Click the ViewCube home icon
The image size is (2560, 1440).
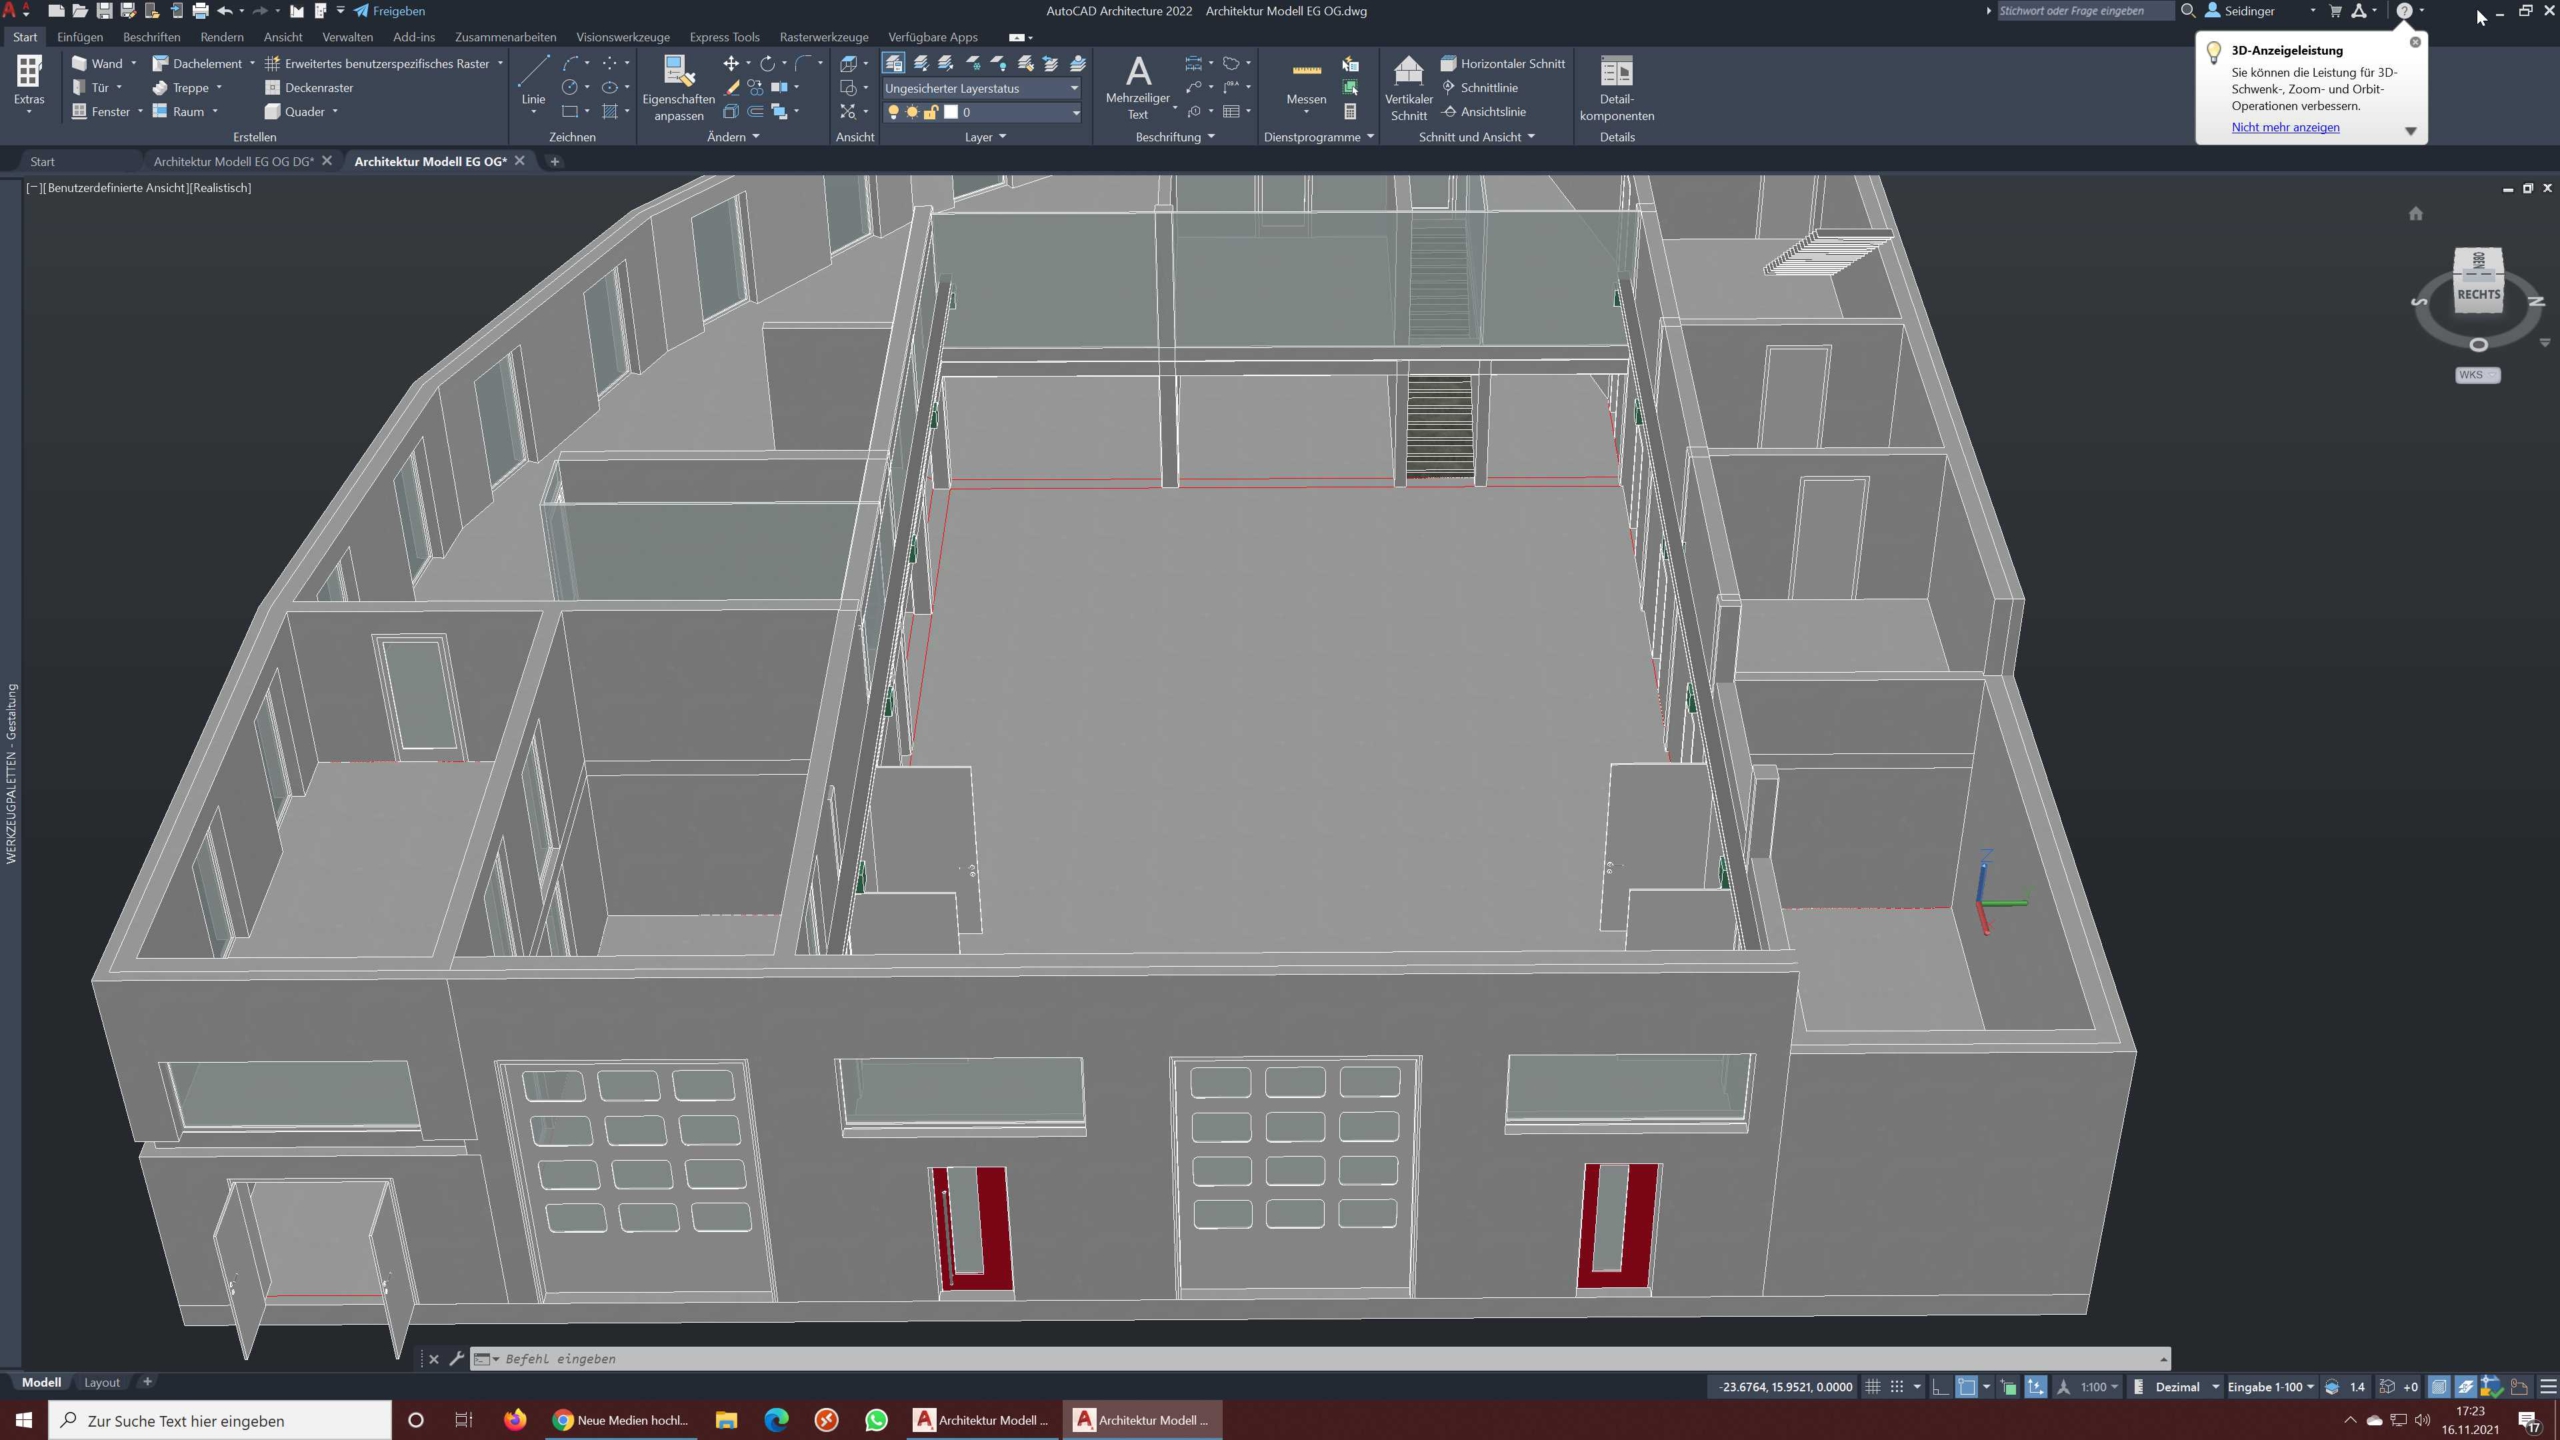pyautogui.click(x=2415, y=213)
